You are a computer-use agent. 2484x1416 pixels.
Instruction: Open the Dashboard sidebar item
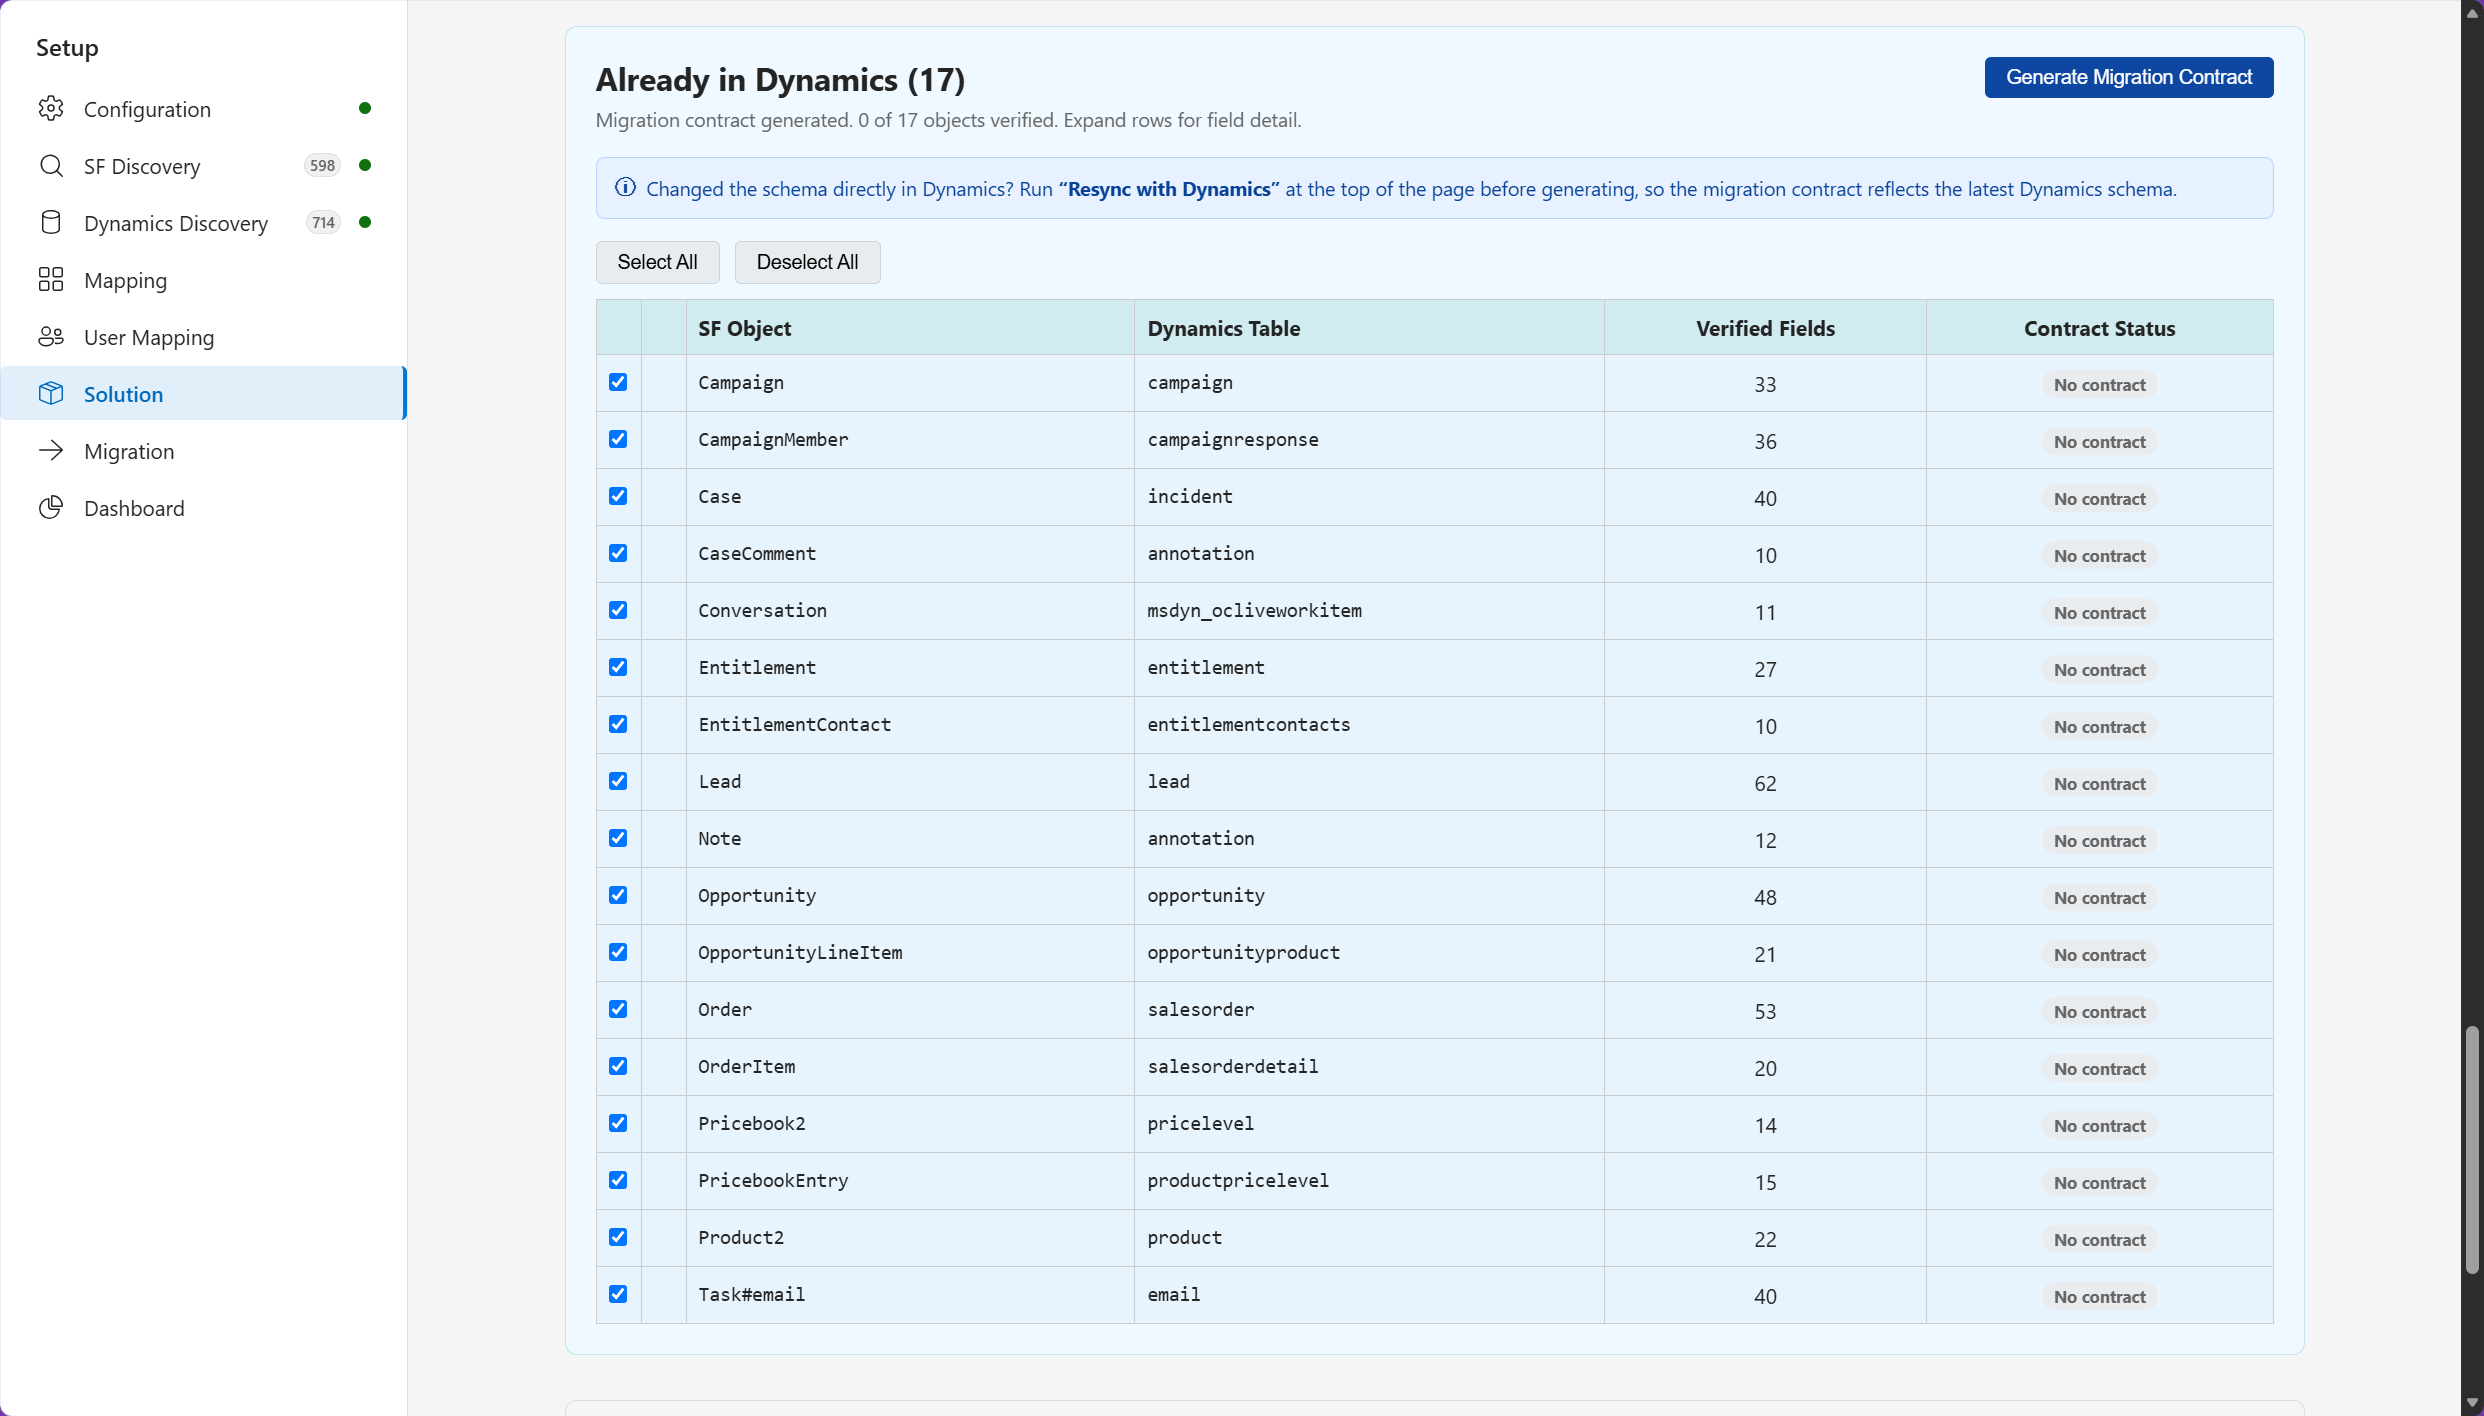[204, 507]
